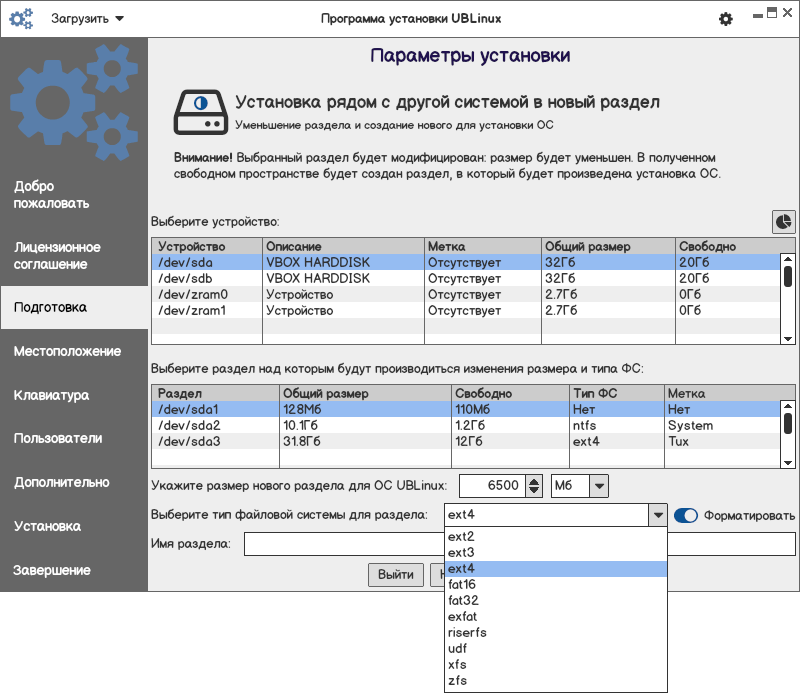Sort devices by Свободно column header
This screenshot has width=800, height=694.
pyautogui.click(x=735, y=246)
